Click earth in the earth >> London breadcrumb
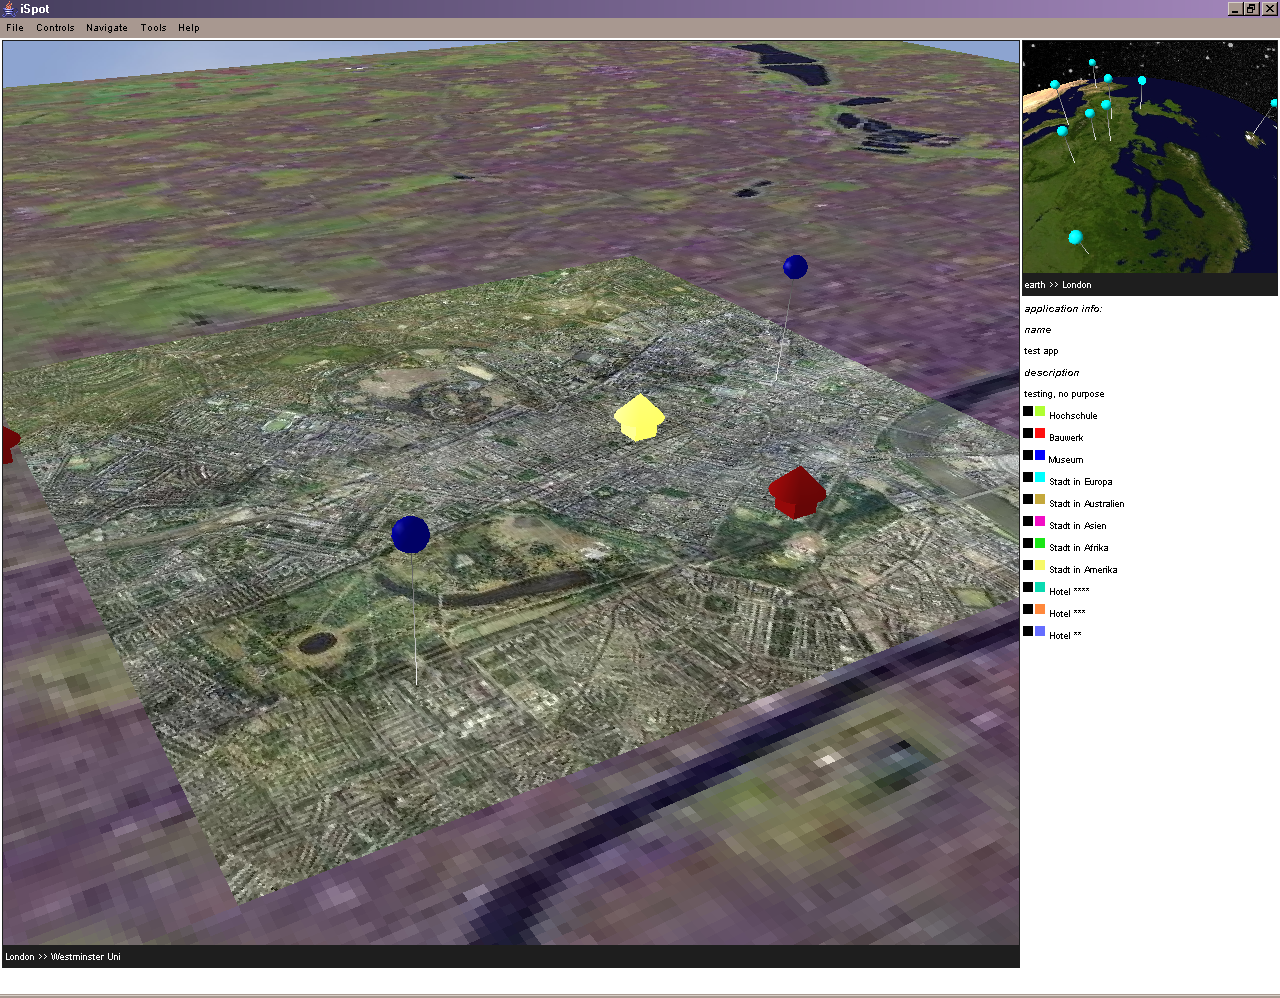 1034,284
